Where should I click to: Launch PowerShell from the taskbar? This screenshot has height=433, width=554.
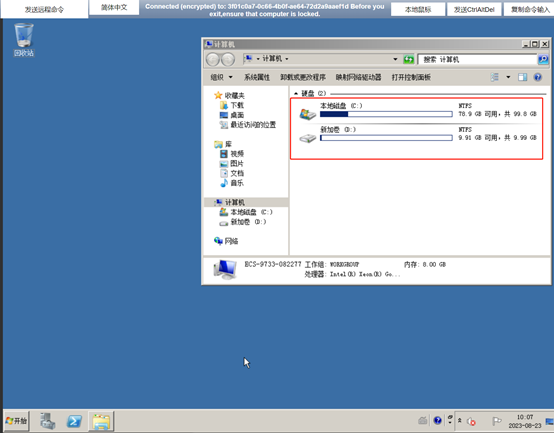(74, 421)
